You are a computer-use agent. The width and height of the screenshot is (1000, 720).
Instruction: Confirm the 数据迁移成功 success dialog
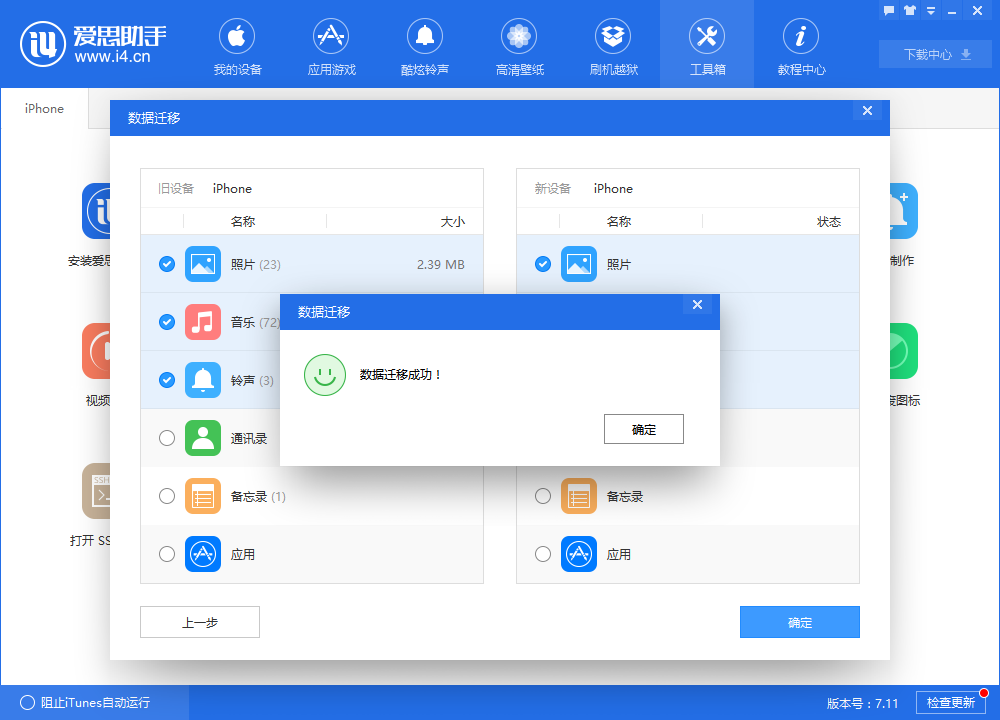[x=643, y=428]
